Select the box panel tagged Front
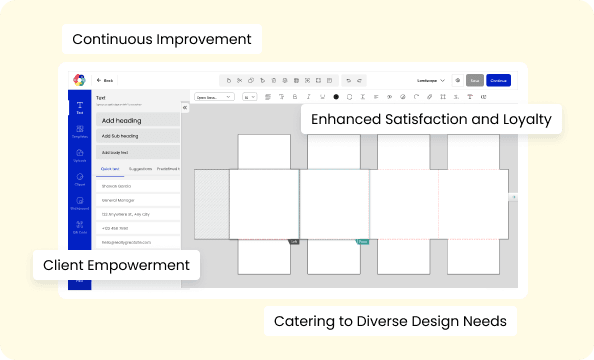The height and width of the screenshot is (360, 594). click(334, 204)
